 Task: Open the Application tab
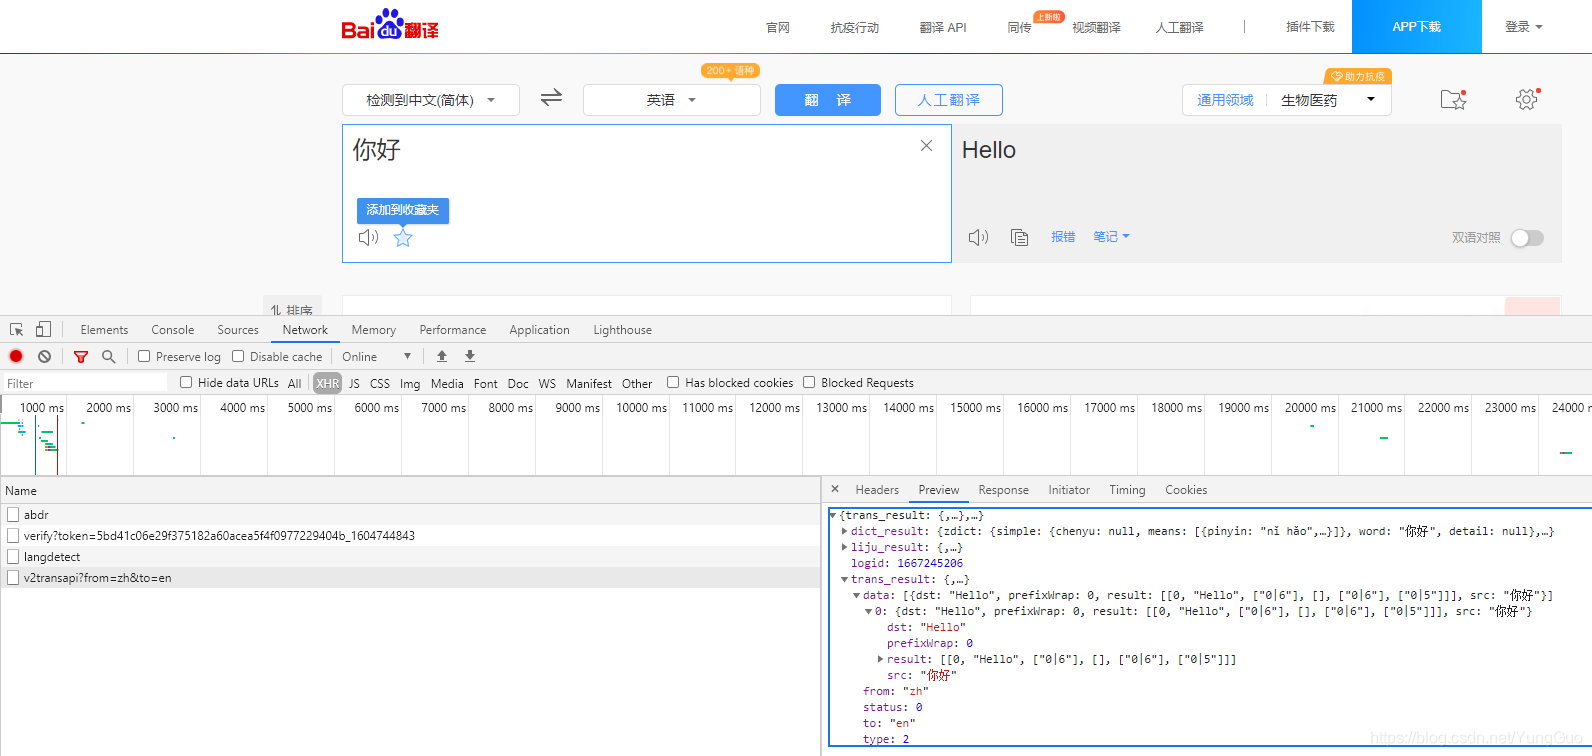click(x=539, y=330)
